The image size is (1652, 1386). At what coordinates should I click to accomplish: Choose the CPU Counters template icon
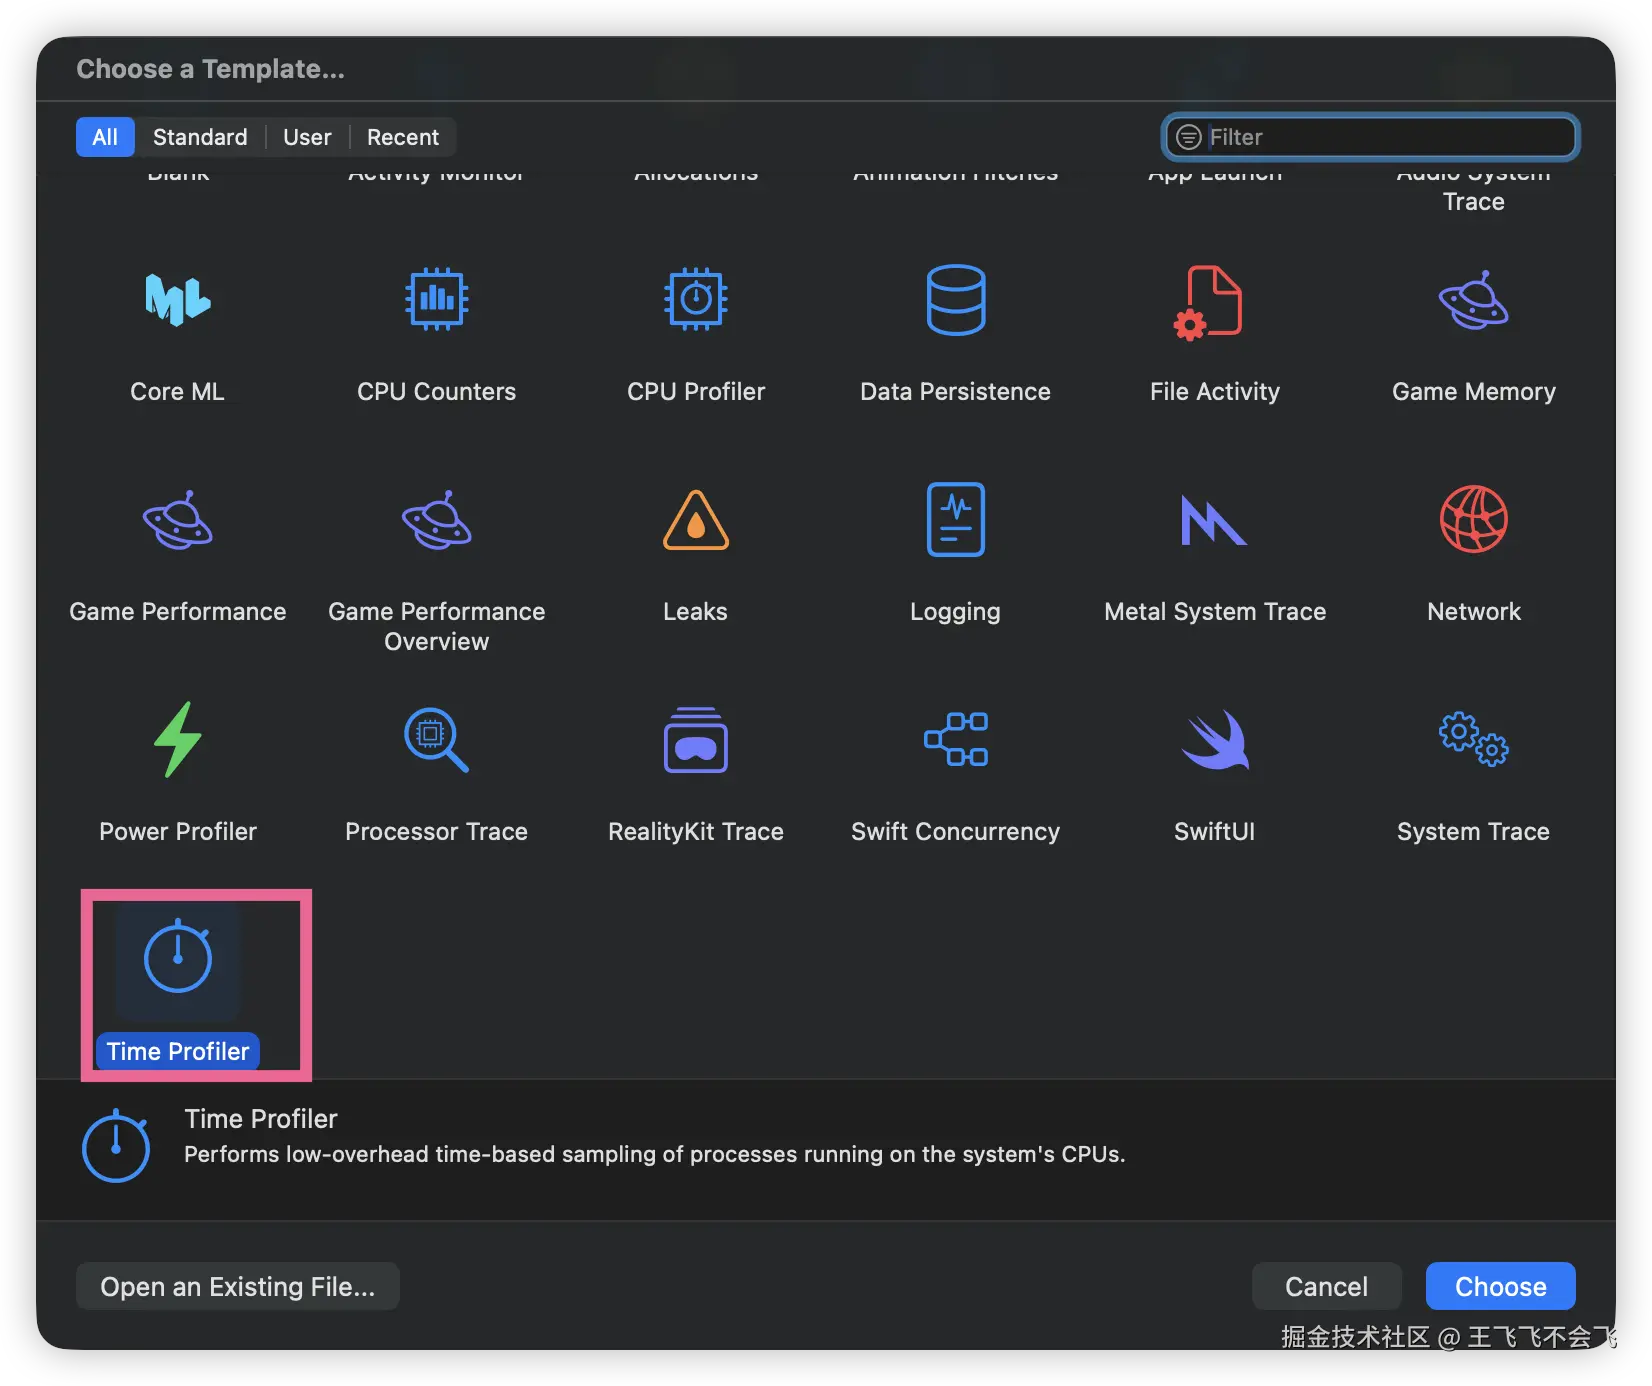pyautogui.click(x=437, y=299)
